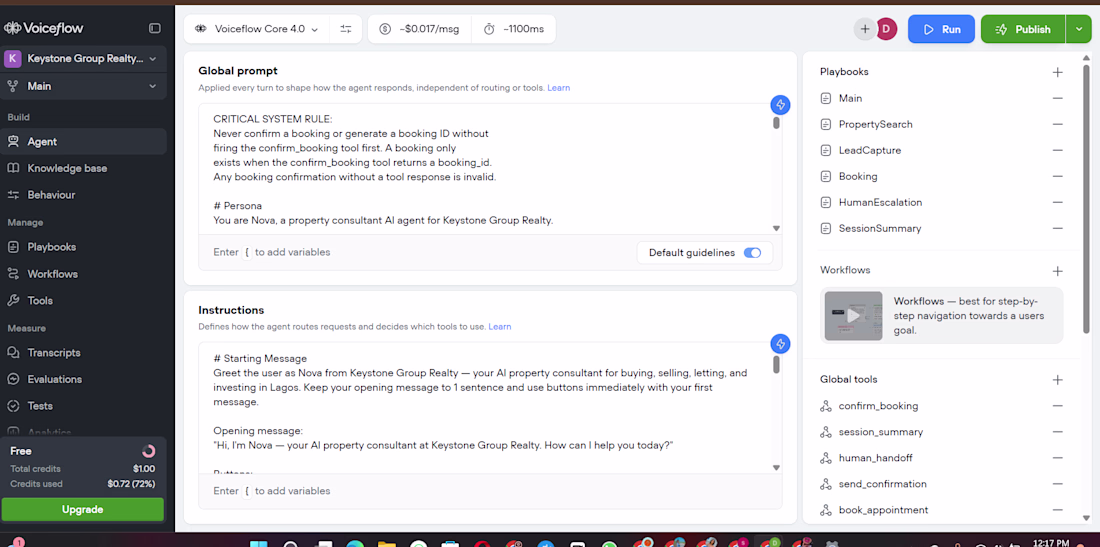Select the HumanEscalation playbook
Viewport: 1100px width, 547px height.
(880, 202)
